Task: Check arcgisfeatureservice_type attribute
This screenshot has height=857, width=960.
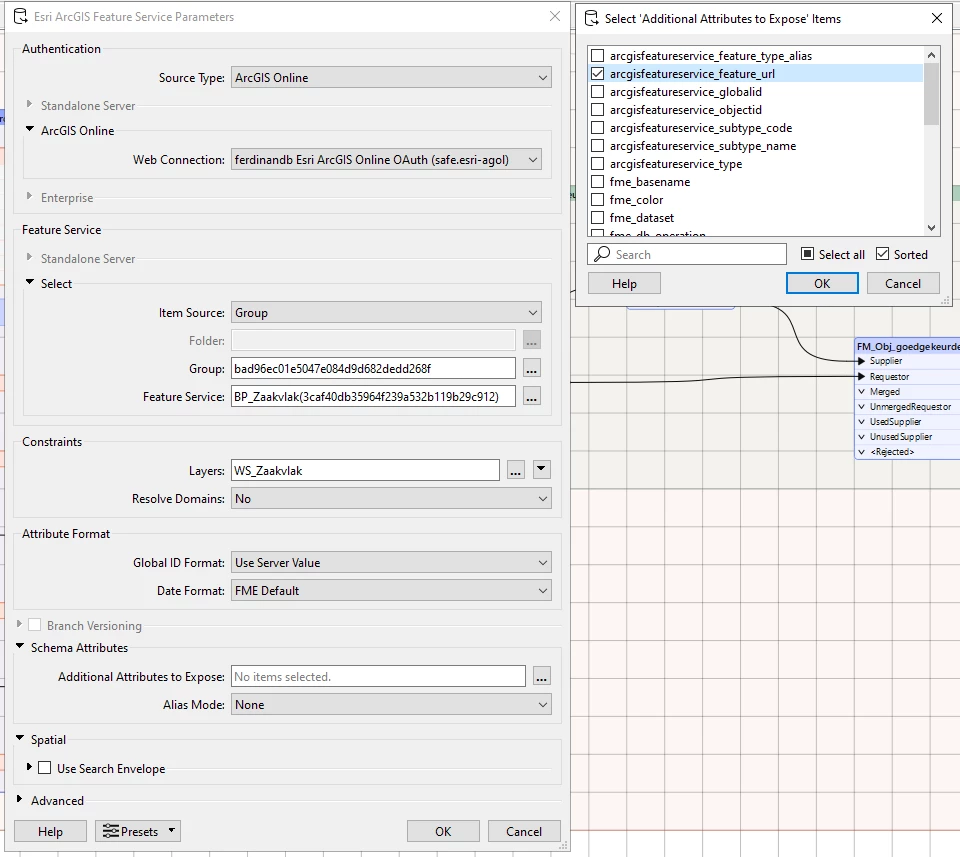Action: 598,164
